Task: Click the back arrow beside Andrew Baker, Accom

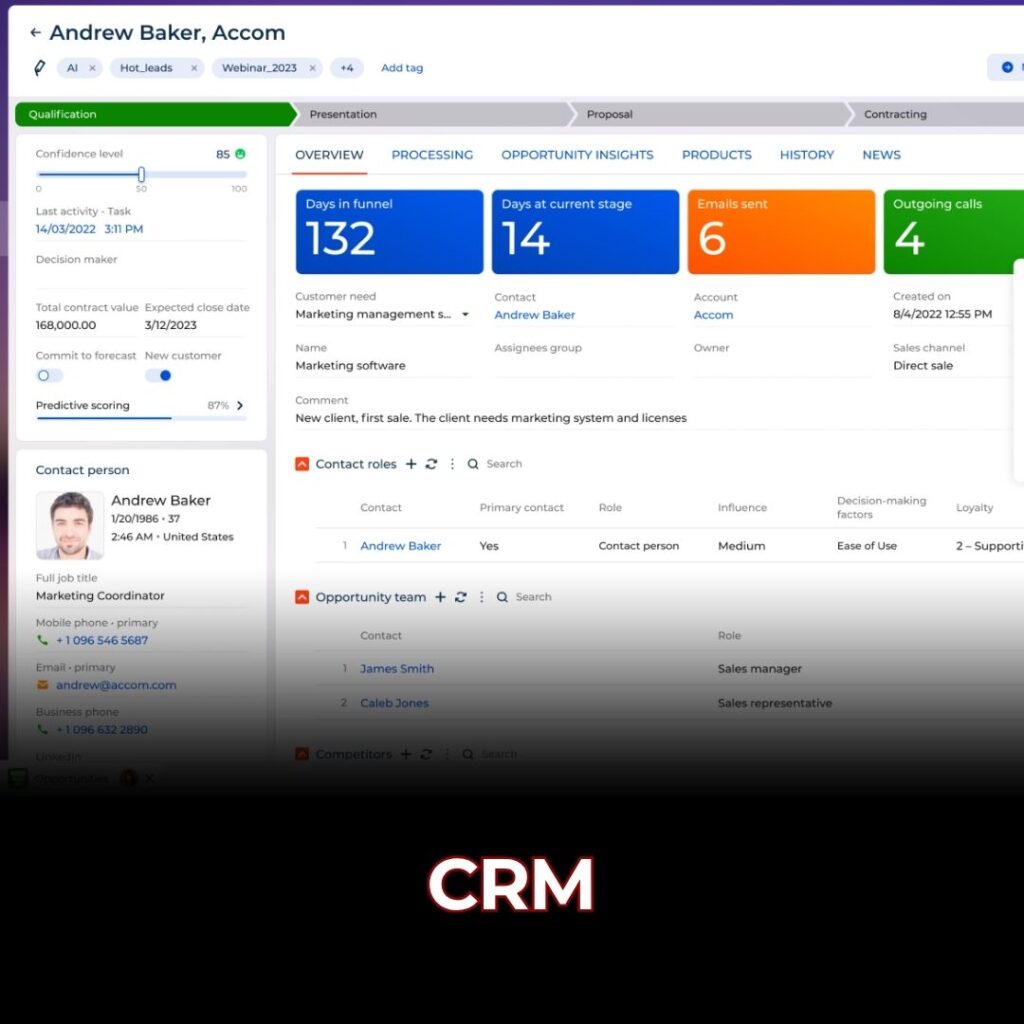Action: [35, 33]
